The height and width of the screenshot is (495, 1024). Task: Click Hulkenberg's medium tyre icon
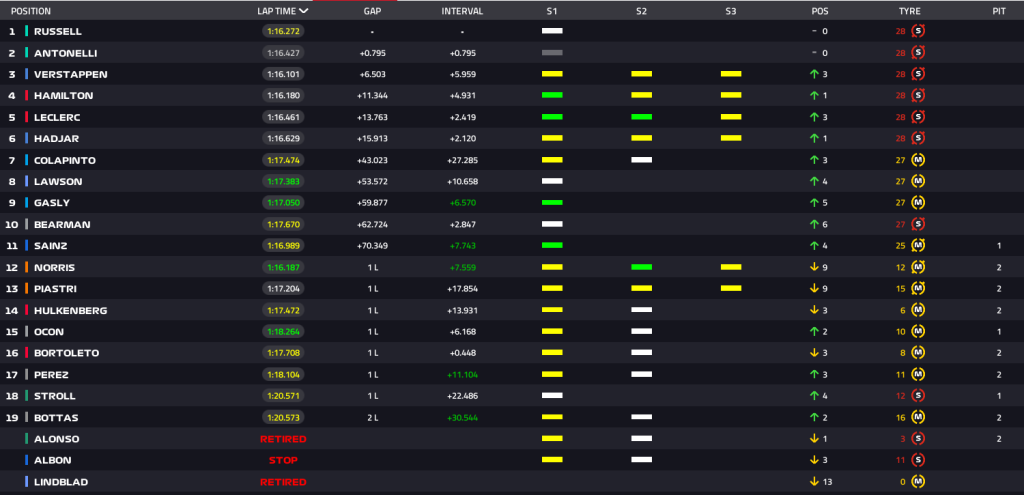click(918, 310)
